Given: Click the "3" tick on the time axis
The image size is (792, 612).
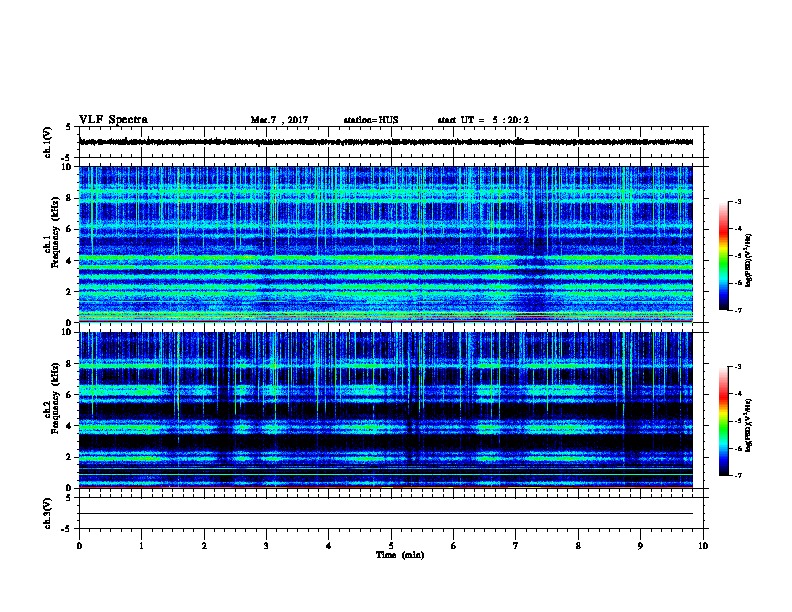Looking at the screenshot, I should (x=266, y=546).
